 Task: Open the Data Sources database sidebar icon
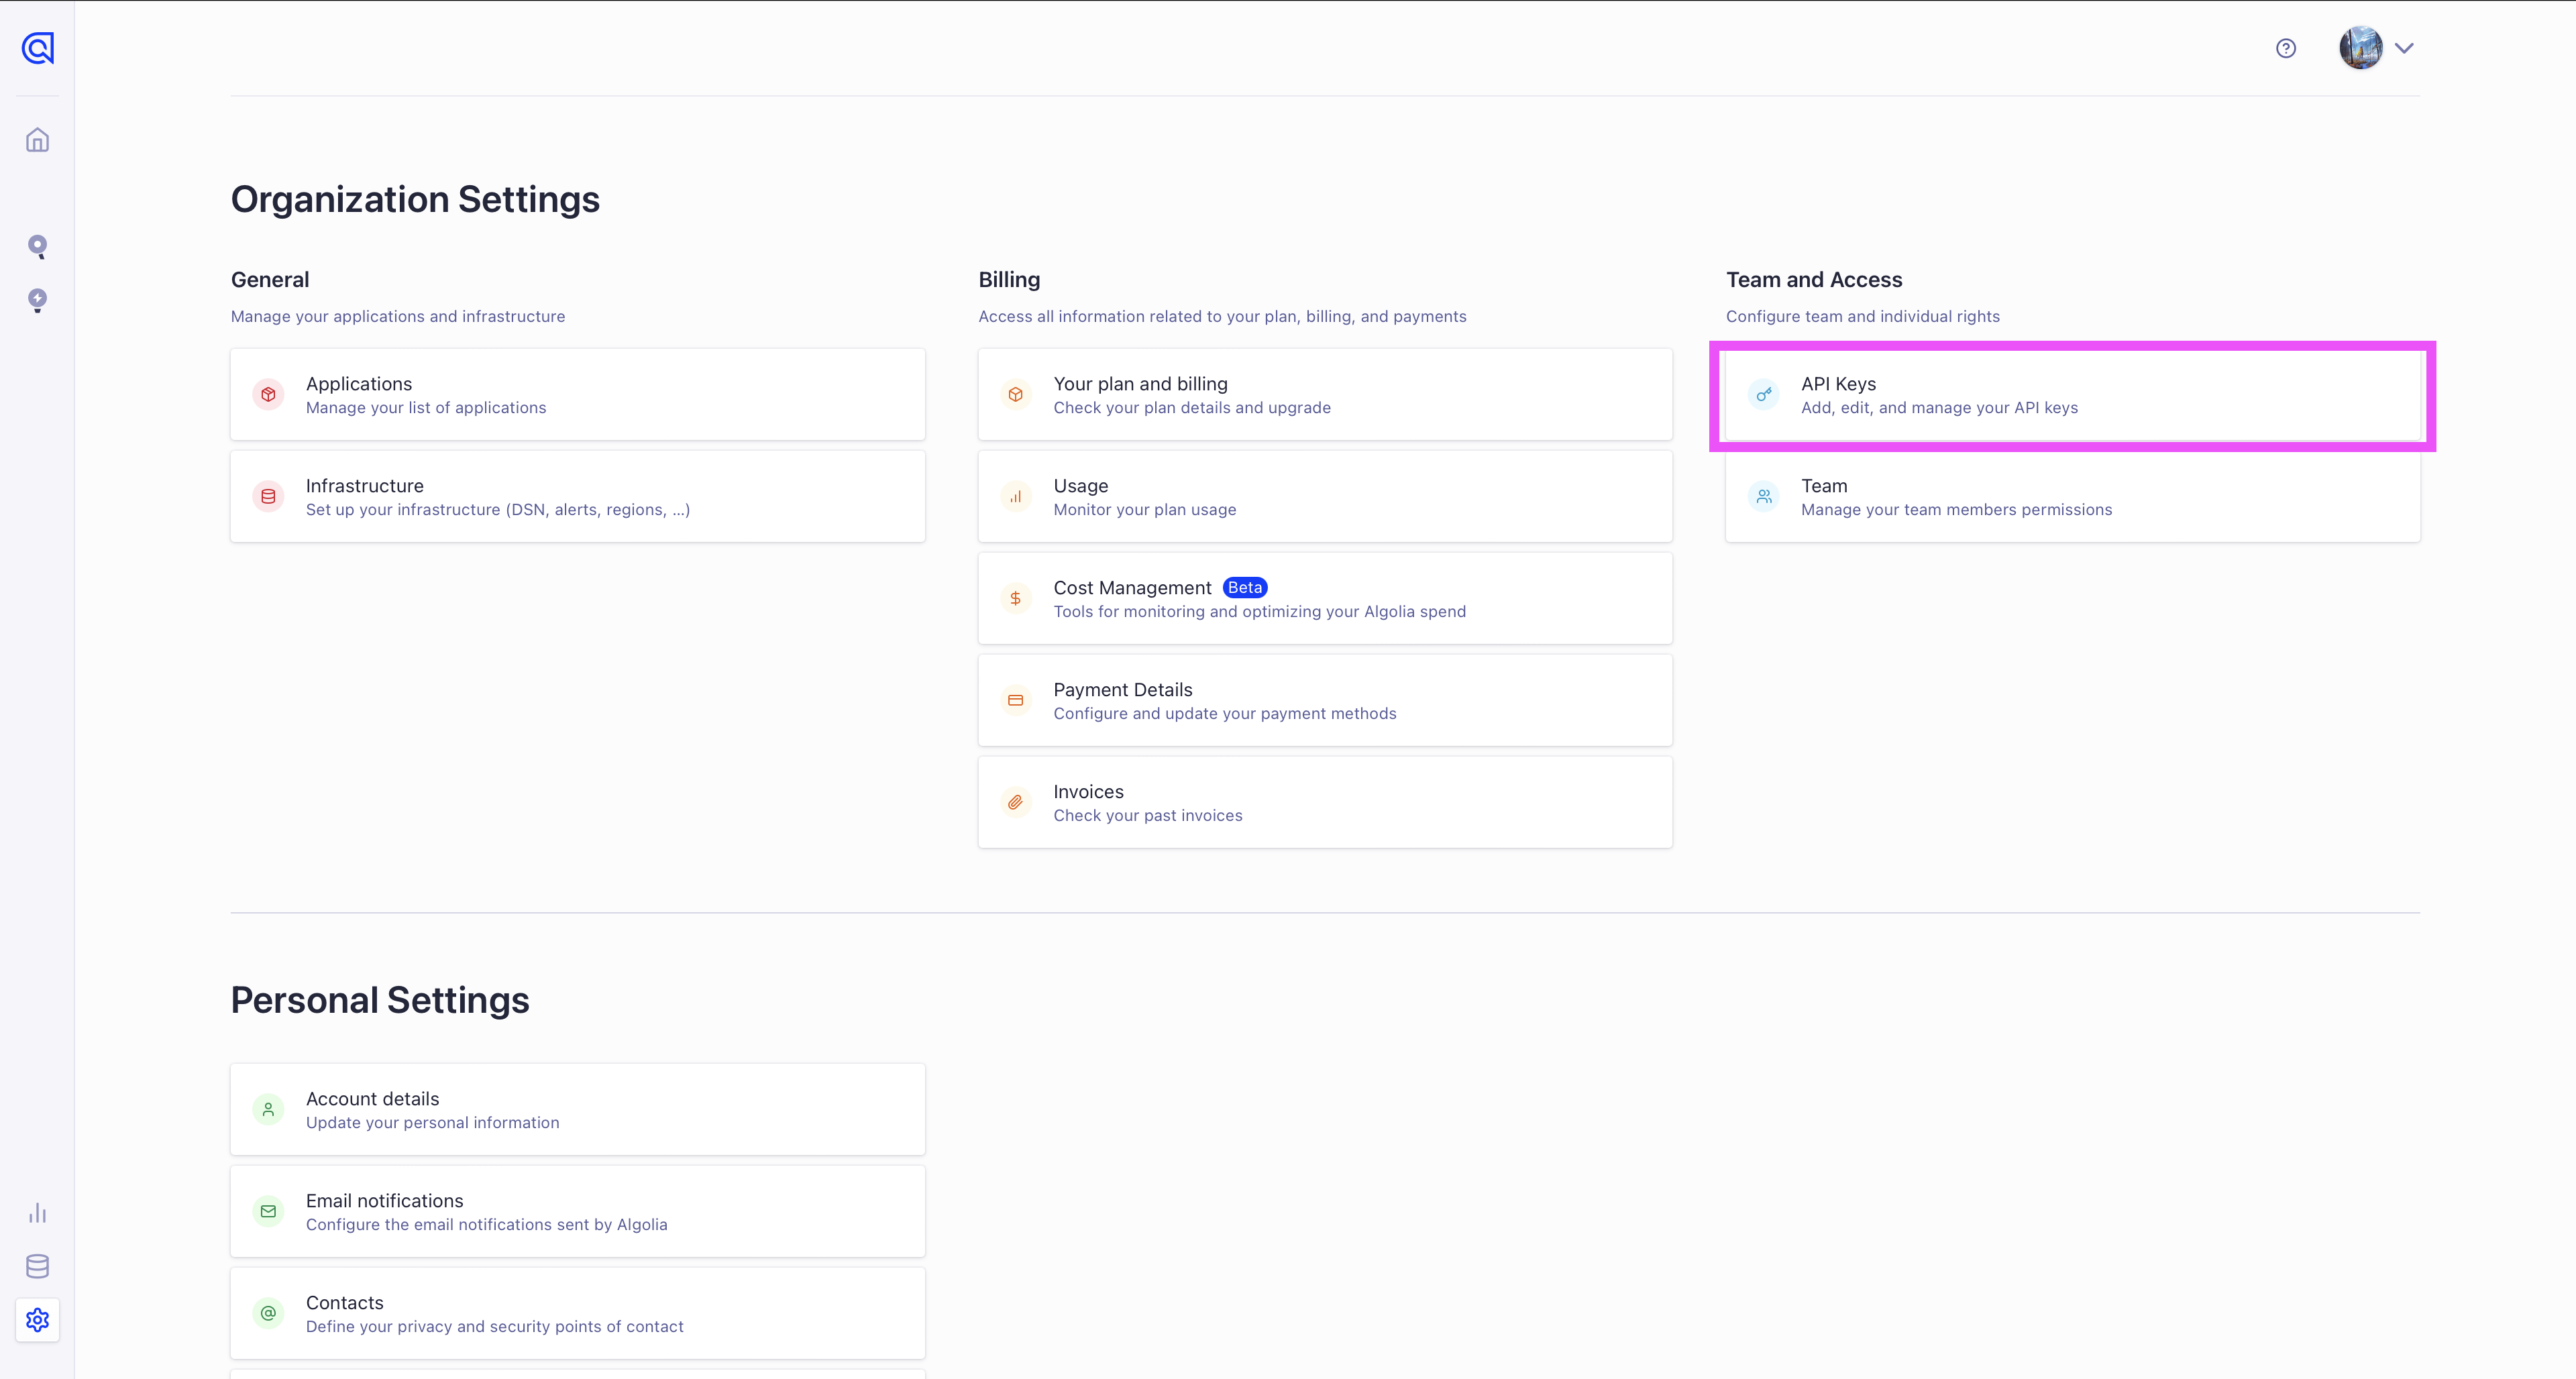[x=37, y=1266]
